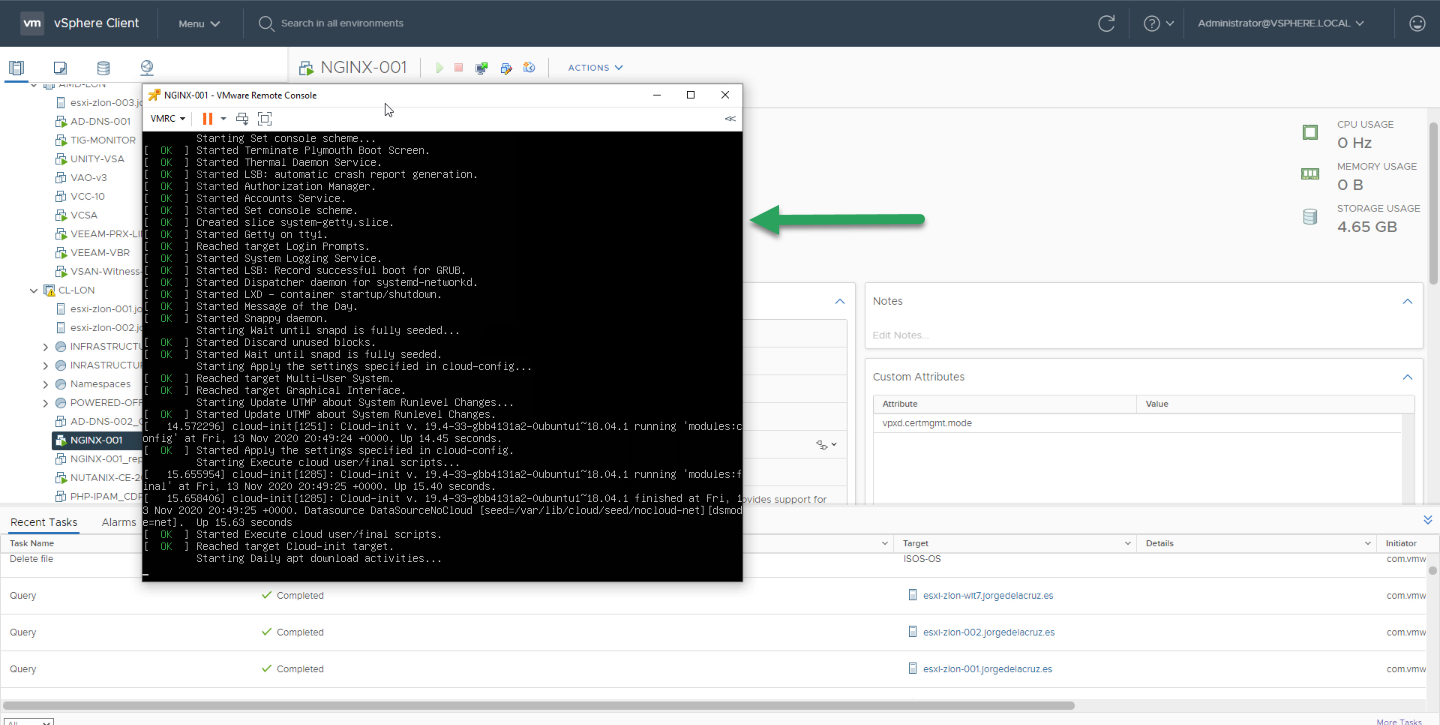Select NGINX-001_rep VM in the tree
1440x725 pixels.
(x=105, y=459)
